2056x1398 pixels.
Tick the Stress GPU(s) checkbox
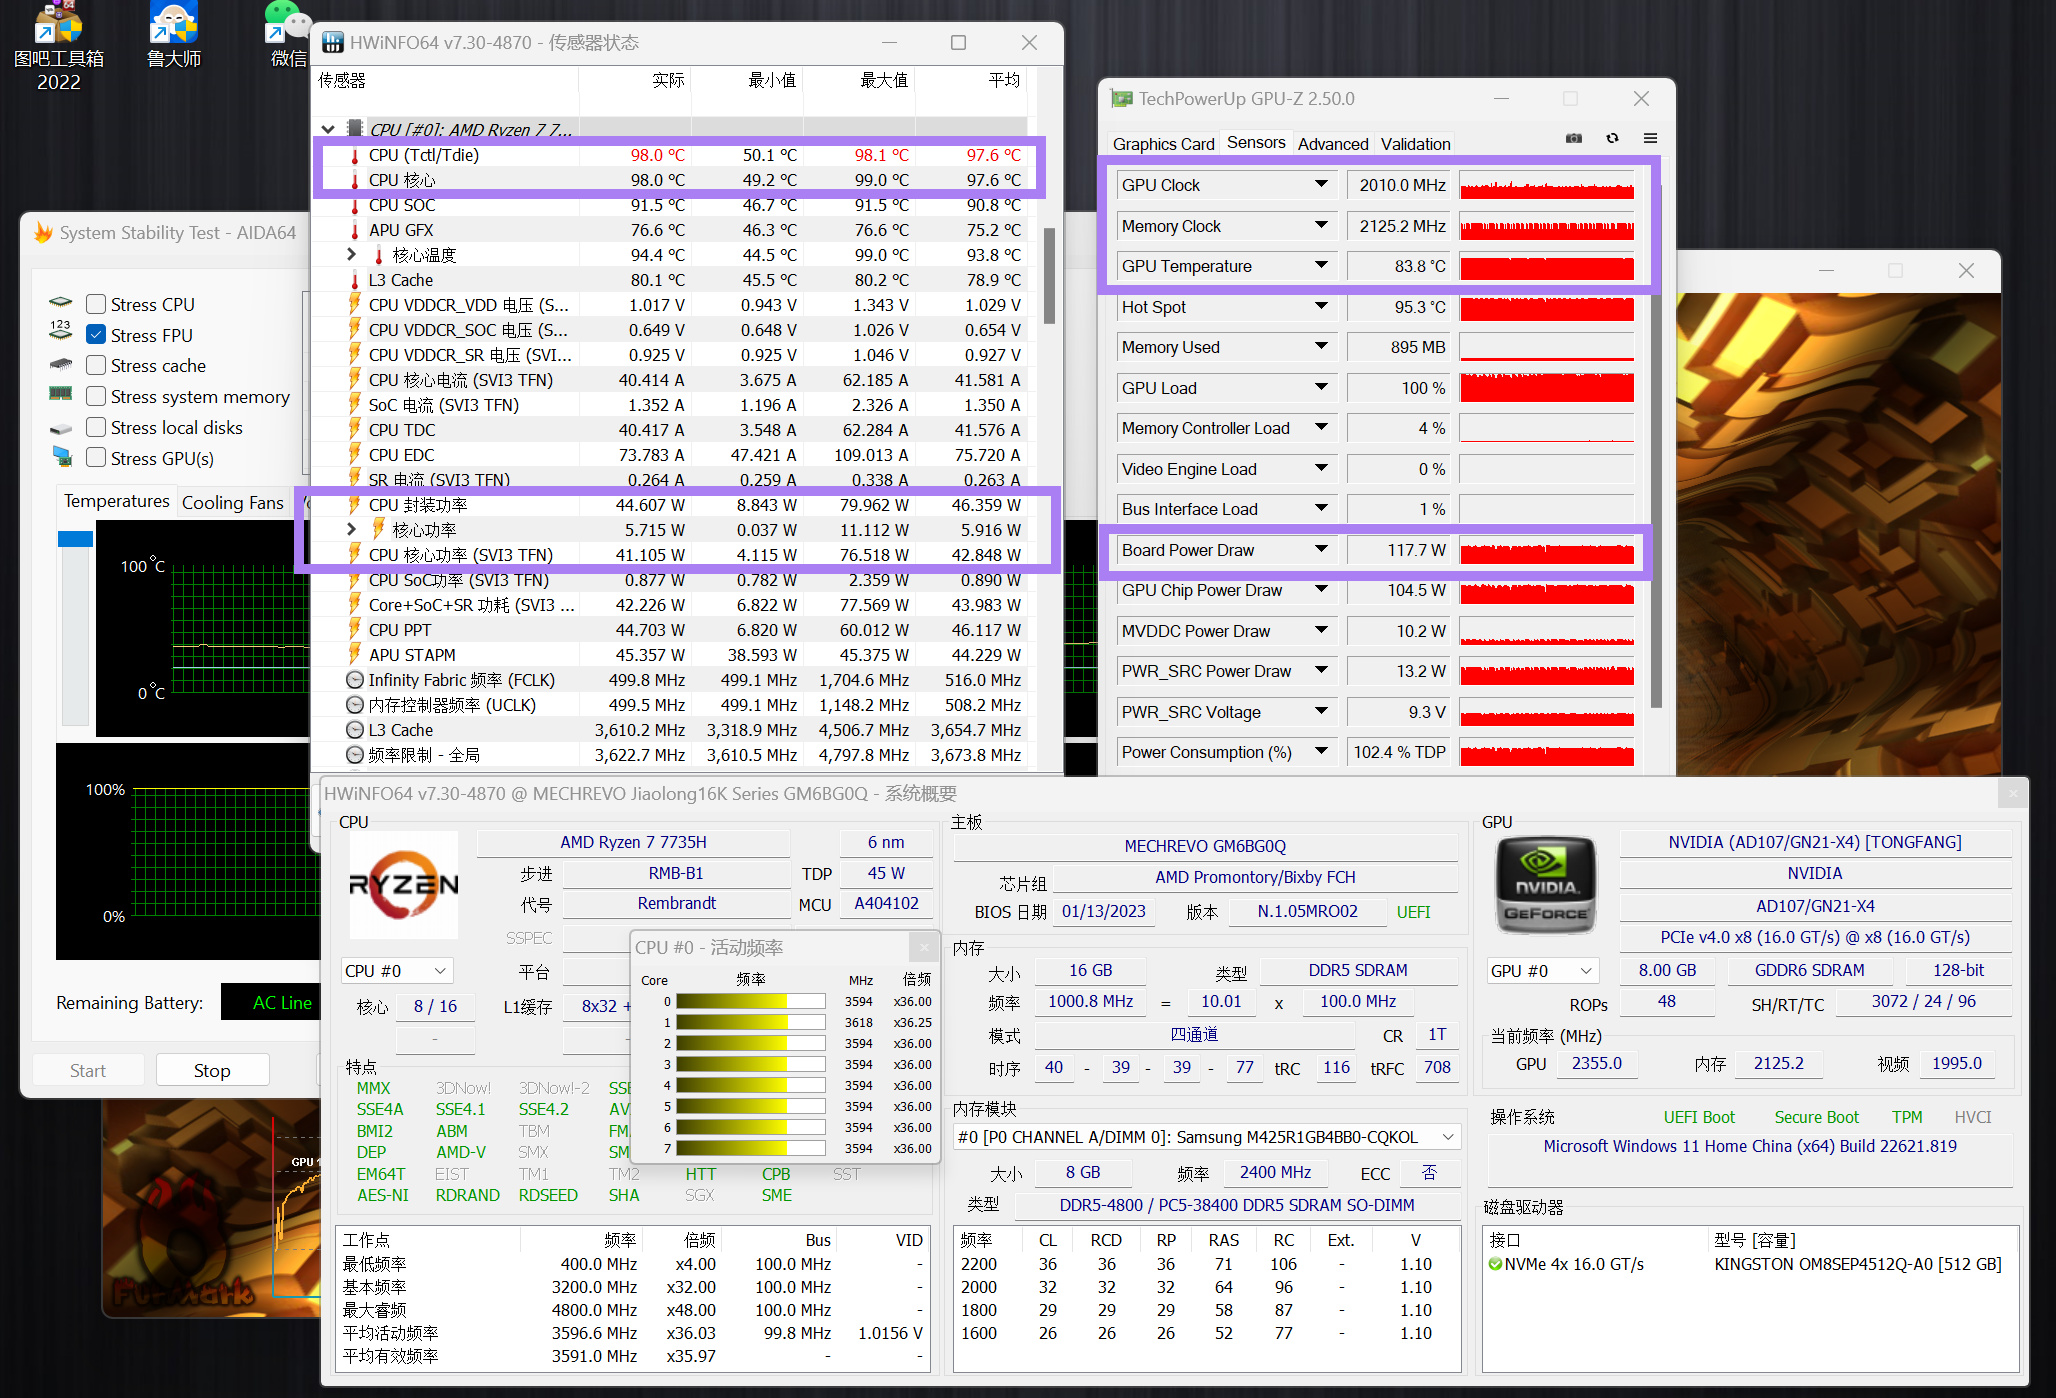tap(96, 458)
